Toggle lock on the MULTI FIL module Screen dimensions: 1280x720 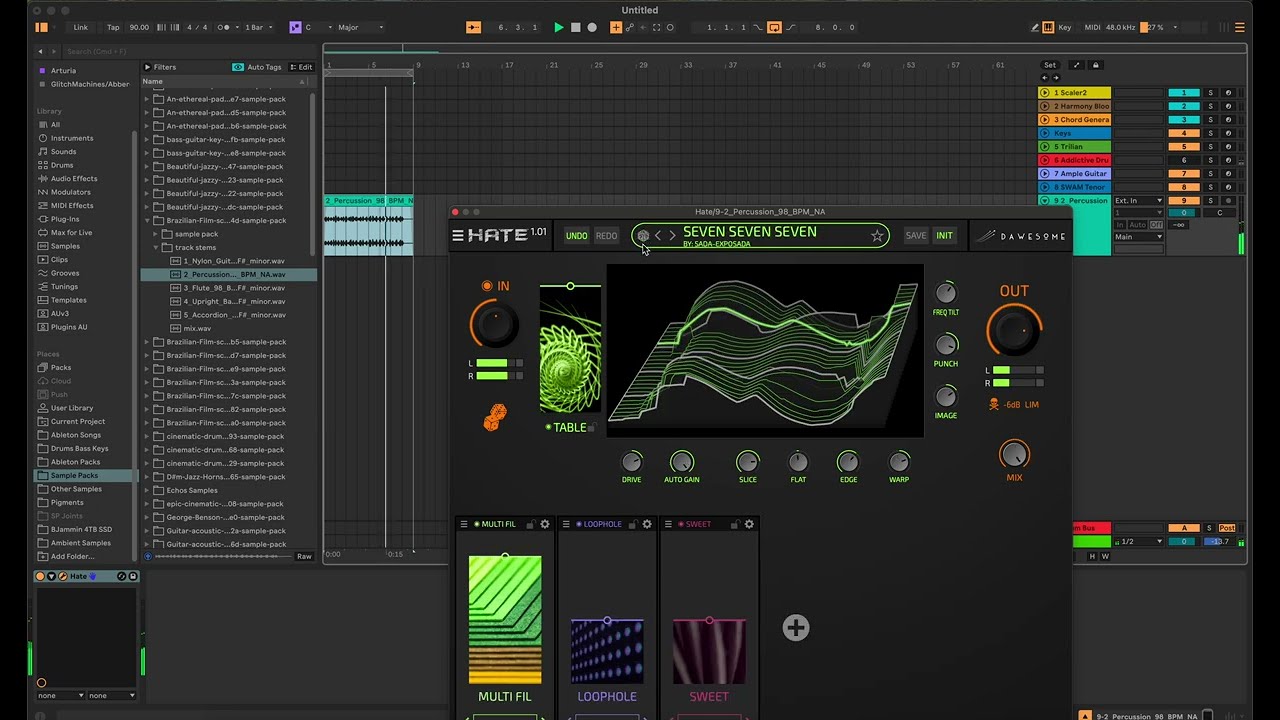(530, 524)
